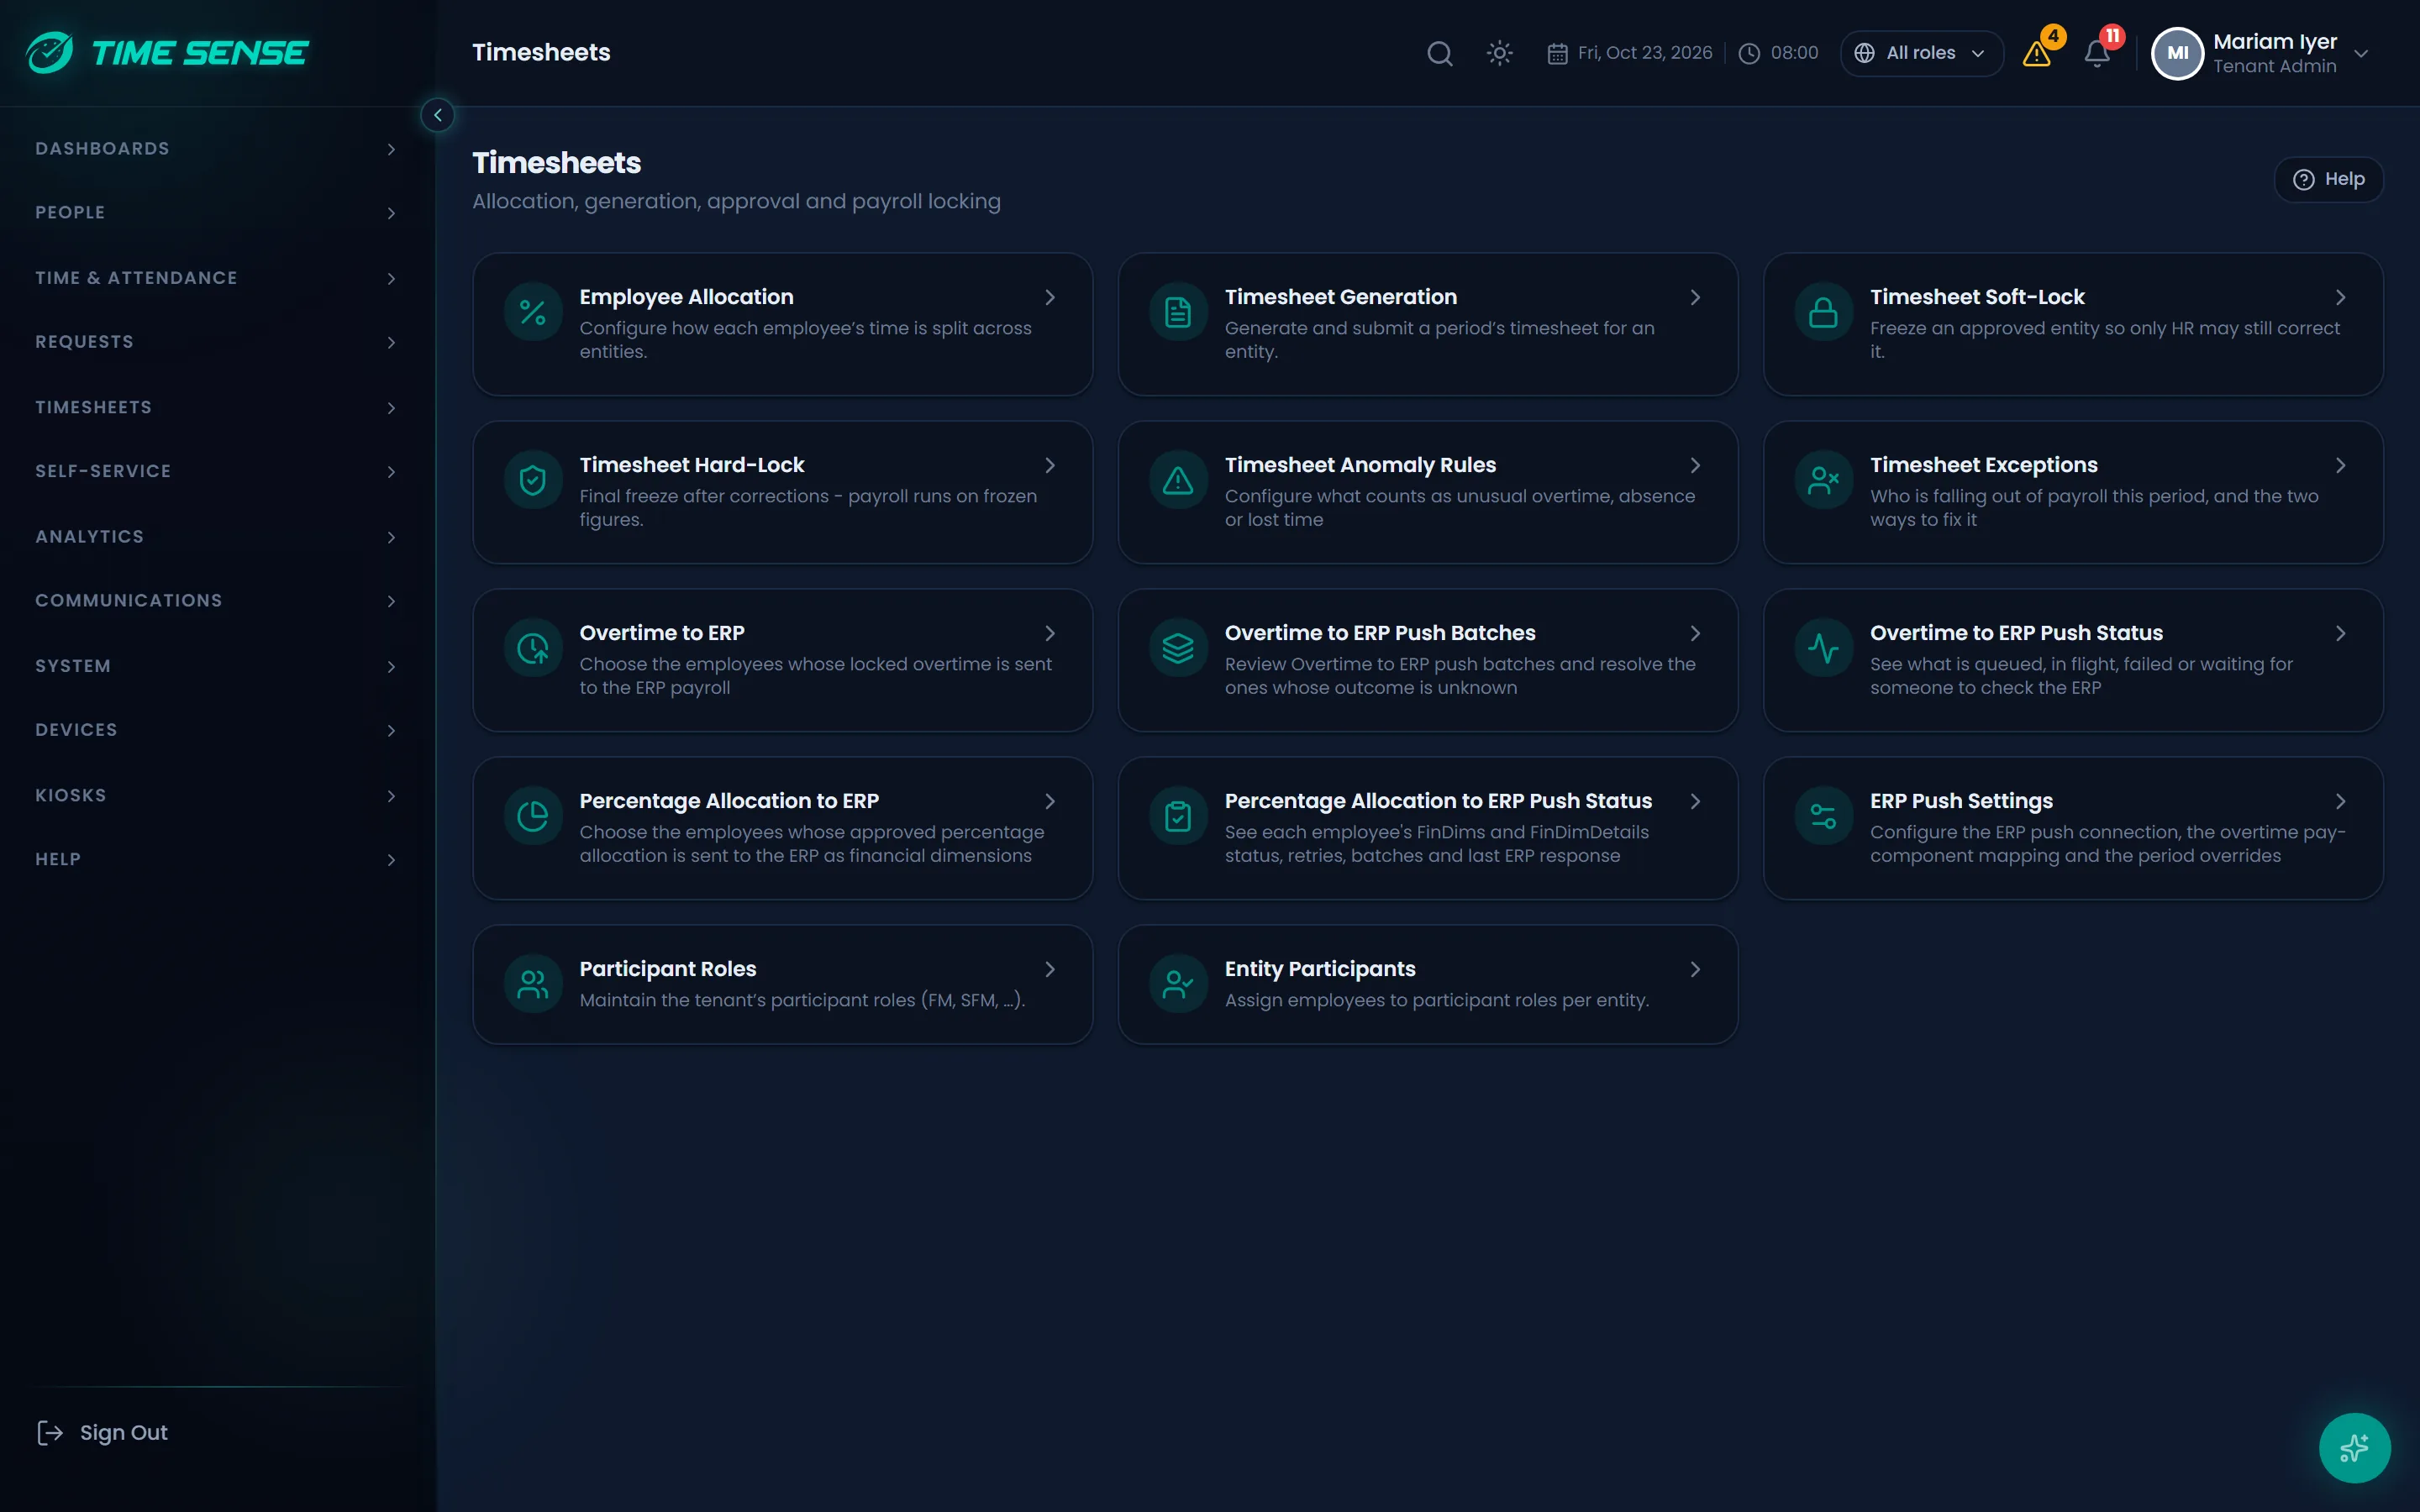This screenshot has width=2420, height=1512.
Task: Open the Entity Participants card title
Action: [x=1320, y=969]
